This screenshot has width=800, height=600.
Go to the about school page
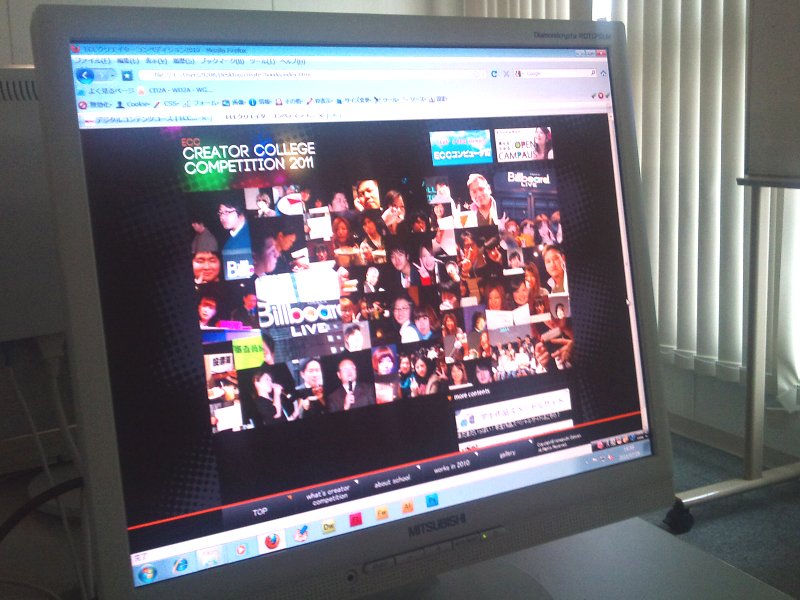click(x=392, y=484)
